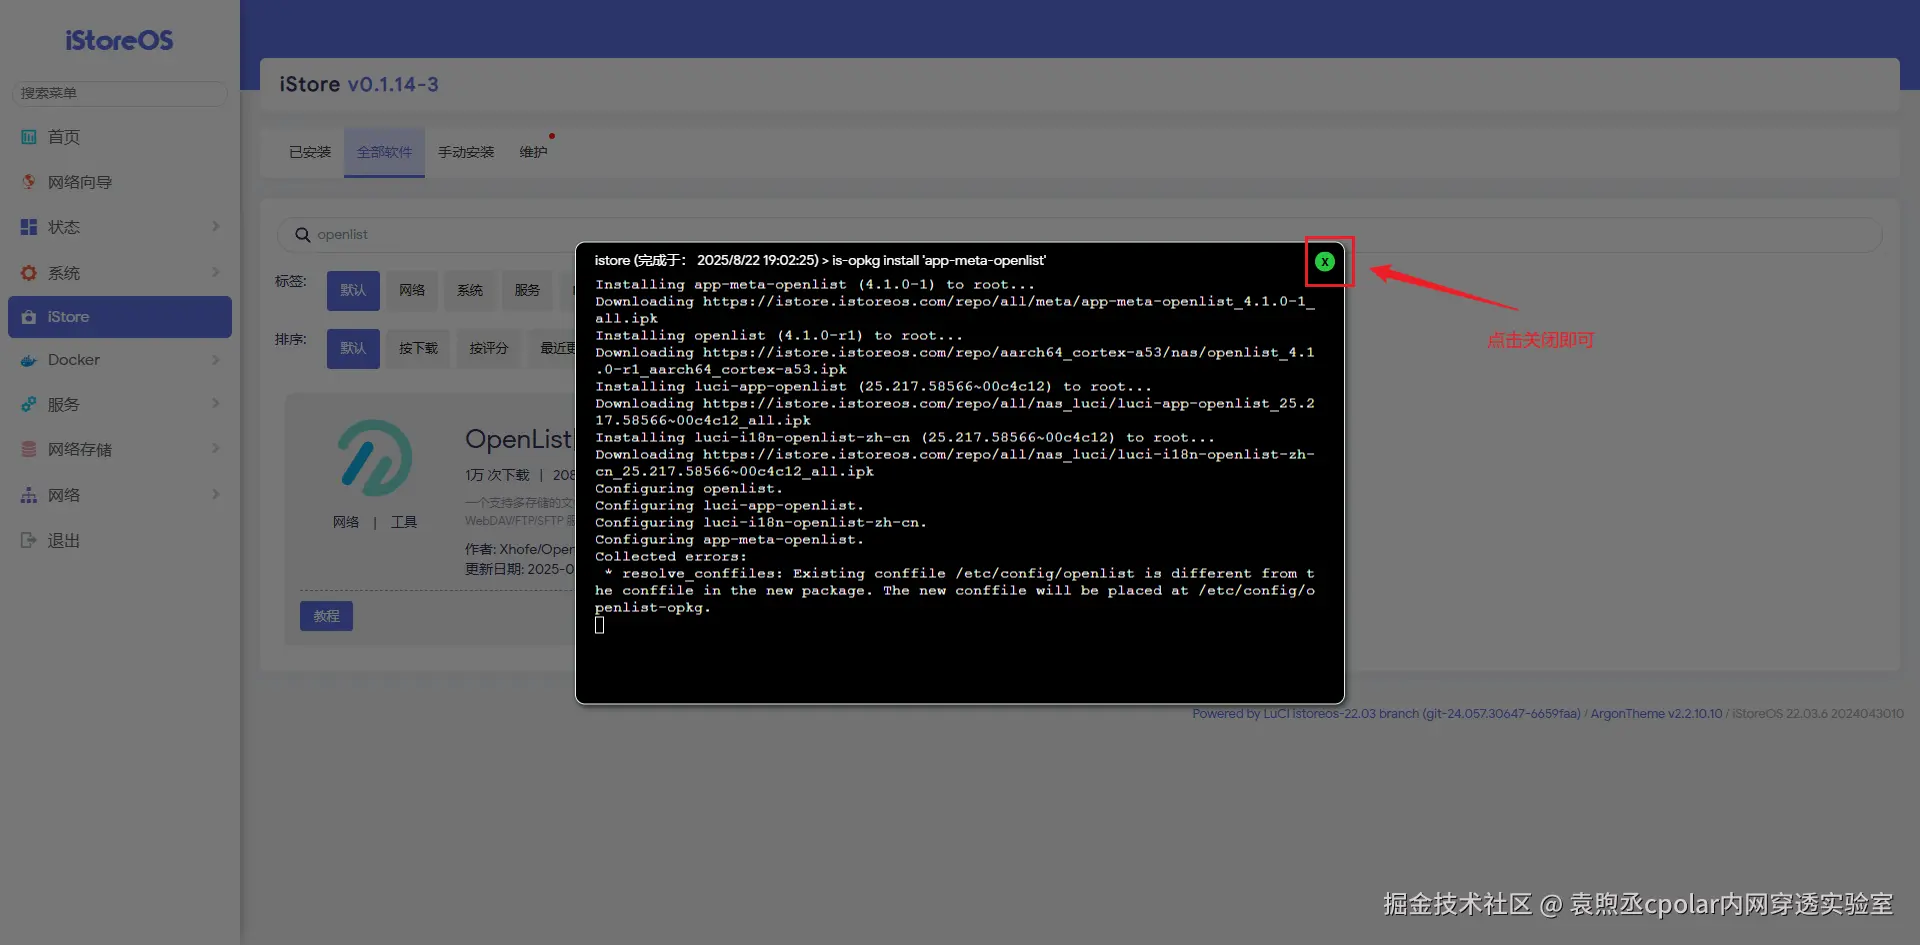Expand the 服务 menu chevron

tap(216, 404)
